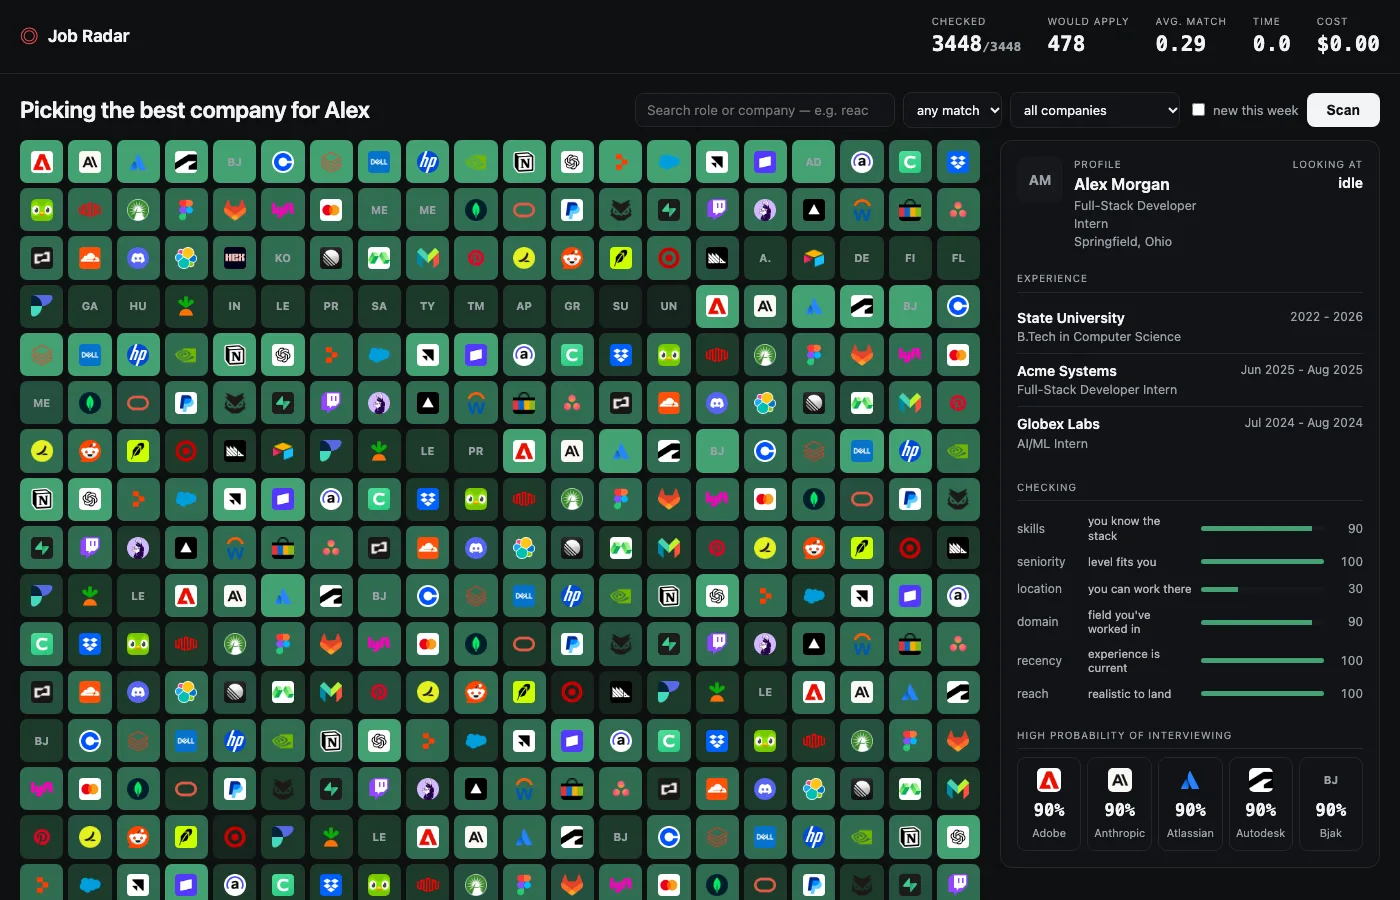
Task: Click the FL company tile
Action: [958, 258]
